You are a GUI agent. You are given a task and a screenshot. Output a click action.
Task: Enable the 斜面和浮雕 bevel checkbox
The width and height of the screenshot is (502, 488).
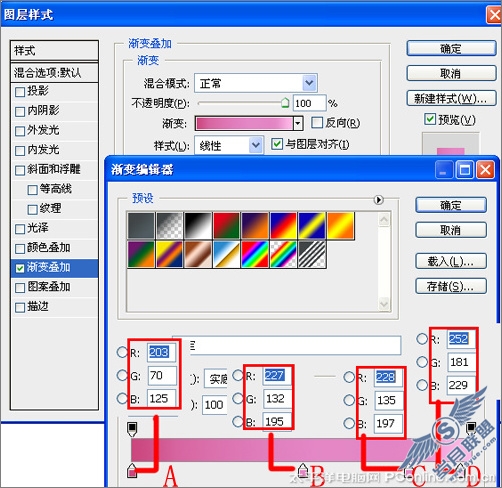20,170
